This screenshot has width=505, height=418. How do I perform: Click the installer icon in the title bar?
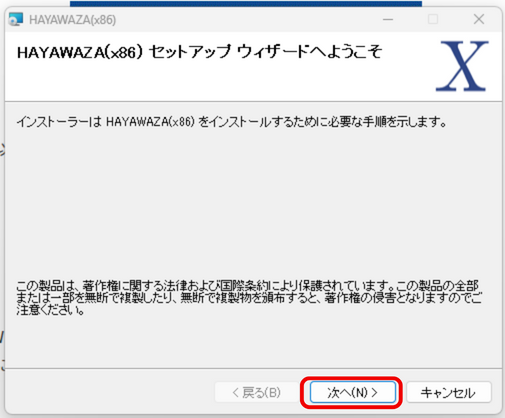pos(16,19)
